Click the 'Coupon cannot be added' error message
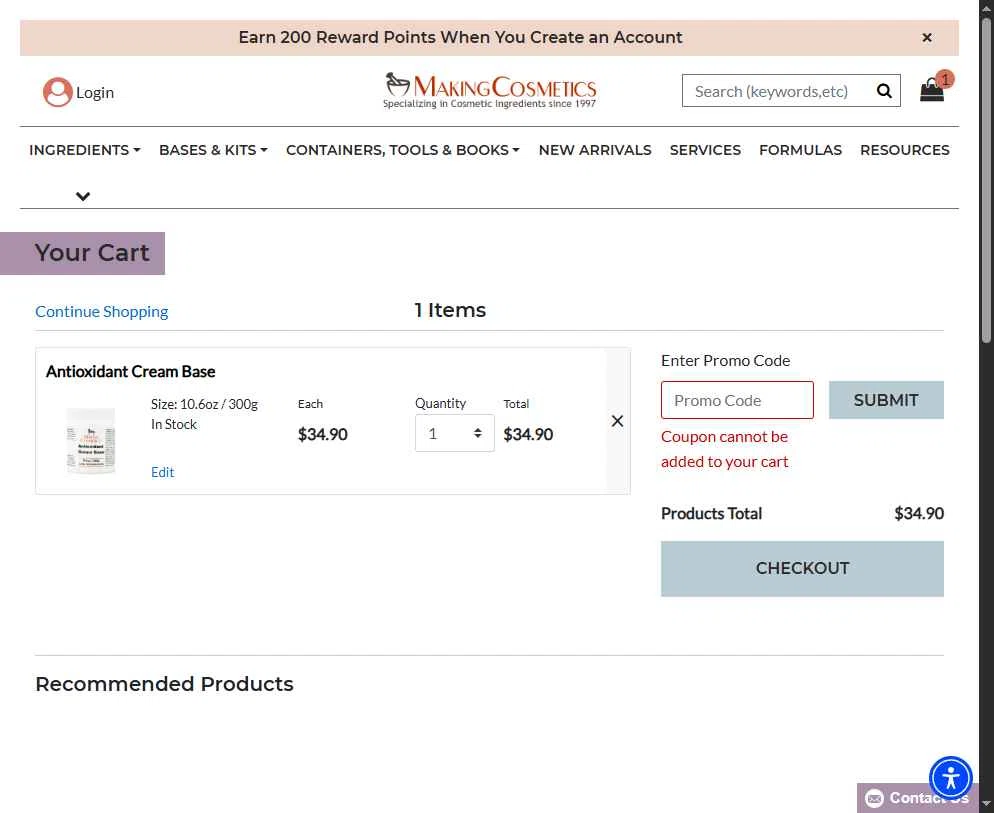Screen dimensions: 994x813 coord(725,450)
